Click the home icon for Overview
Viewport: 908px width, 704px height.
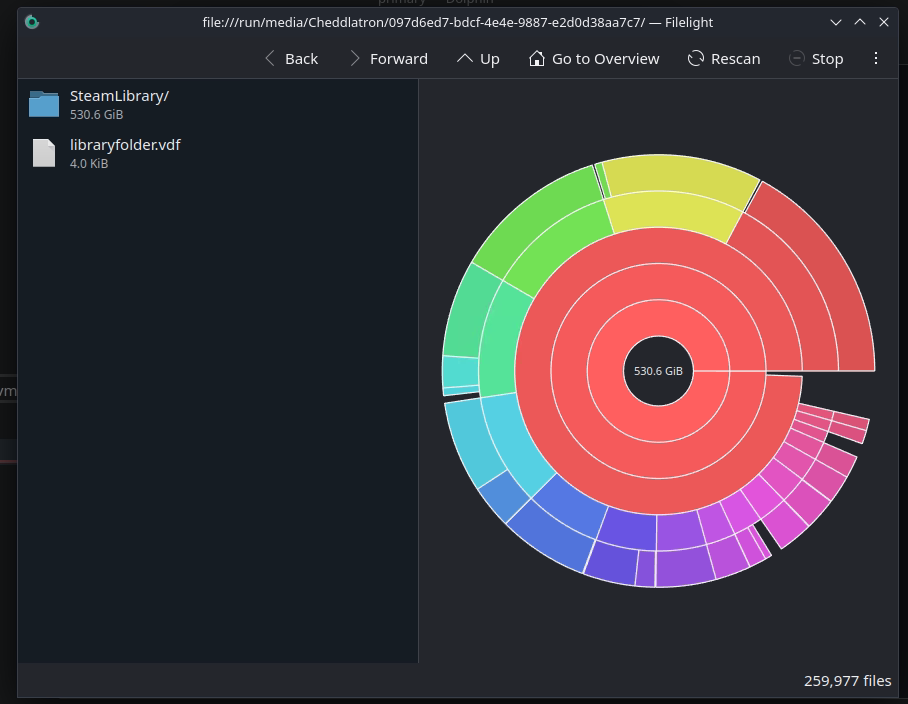coord(537,59)
